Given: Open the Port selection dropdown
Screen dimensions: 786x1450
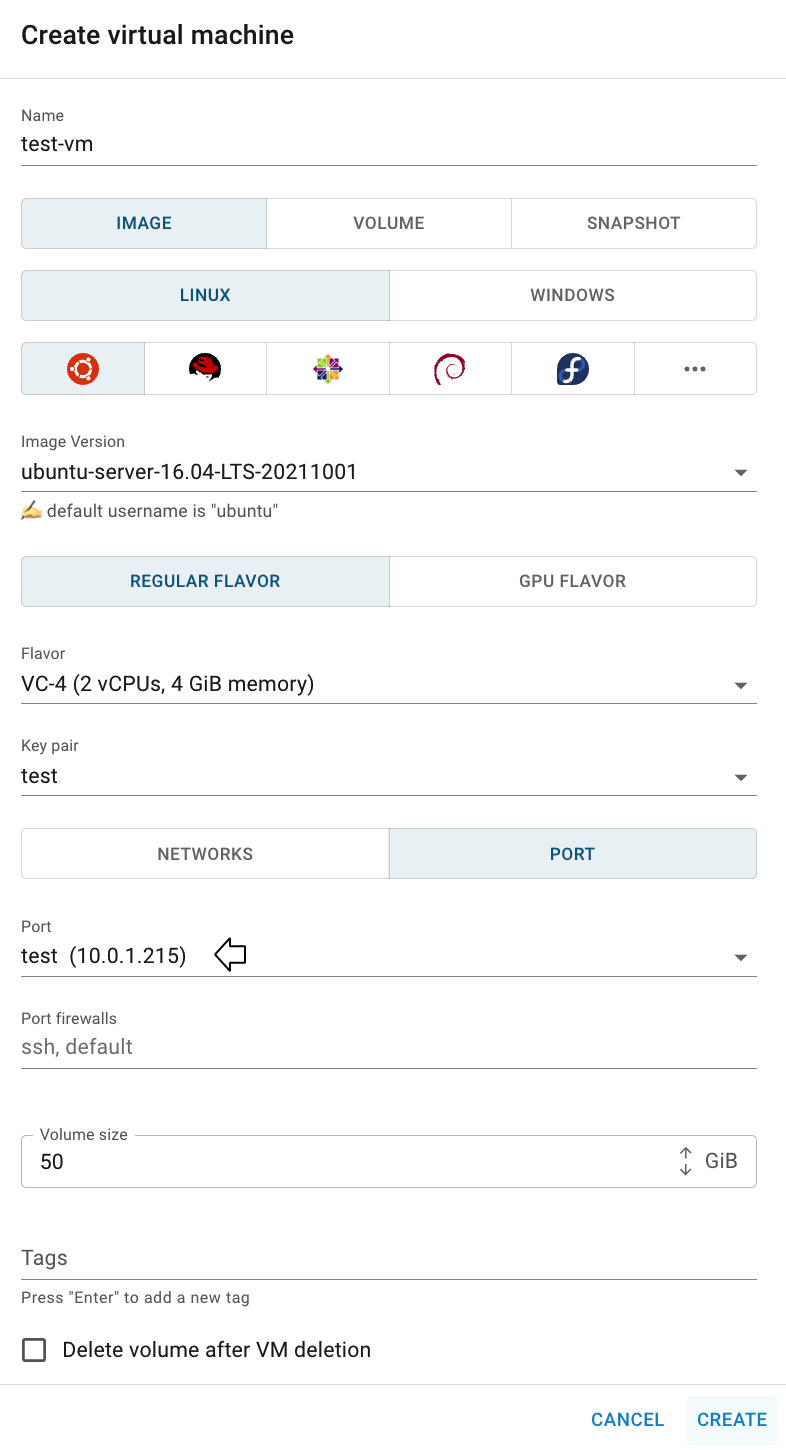Looking at the screenshot, I should (x=740, y=957).
